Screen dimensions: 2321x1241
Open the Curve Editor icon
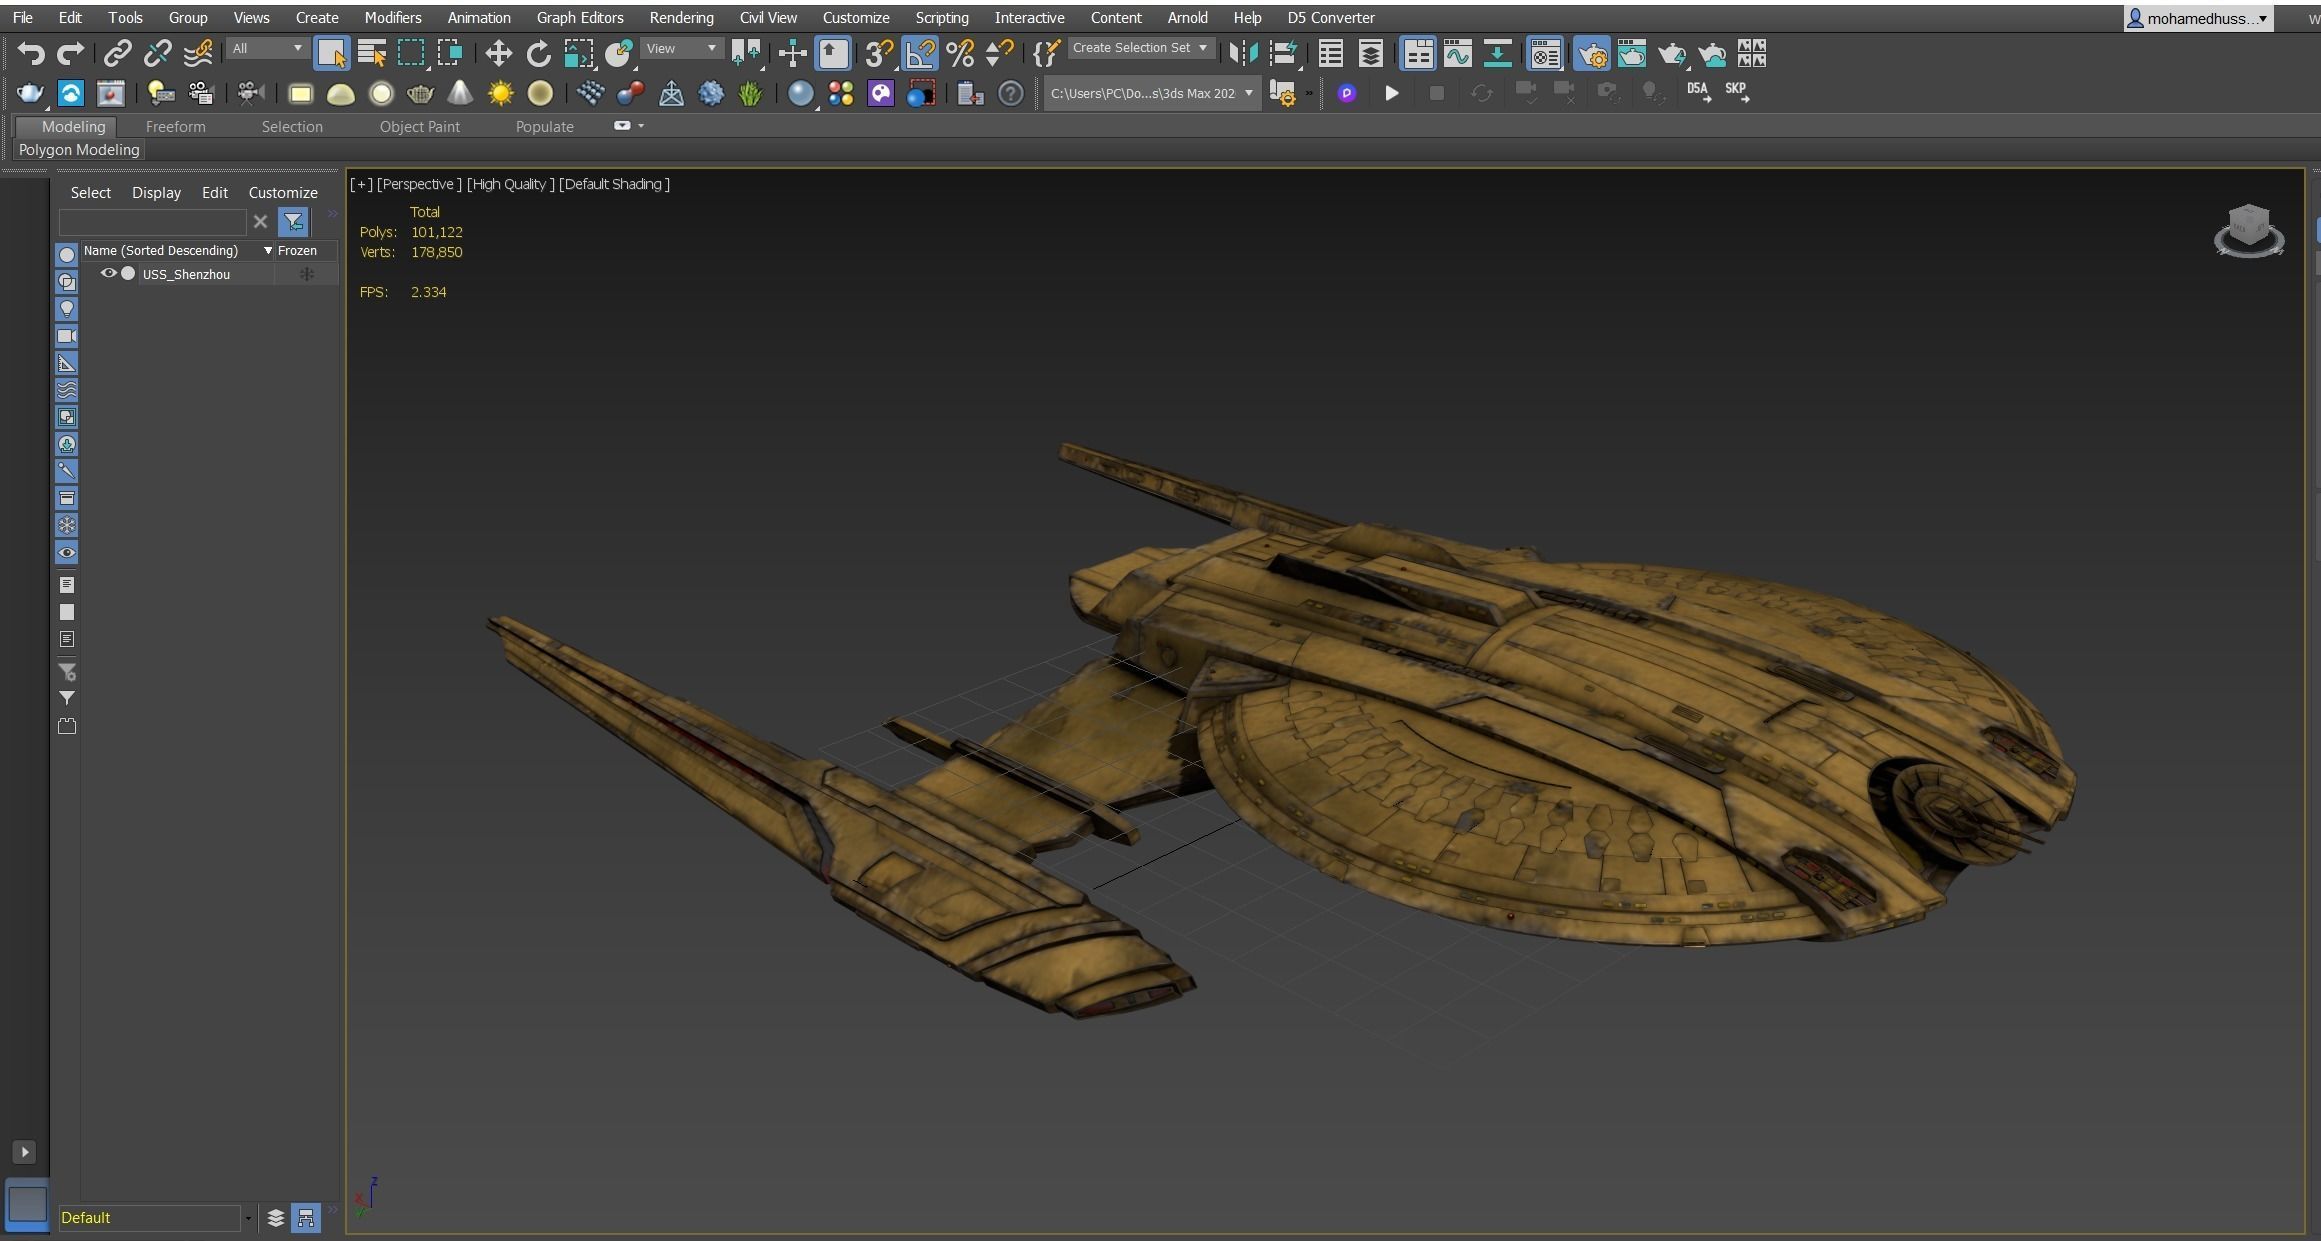1458,53
